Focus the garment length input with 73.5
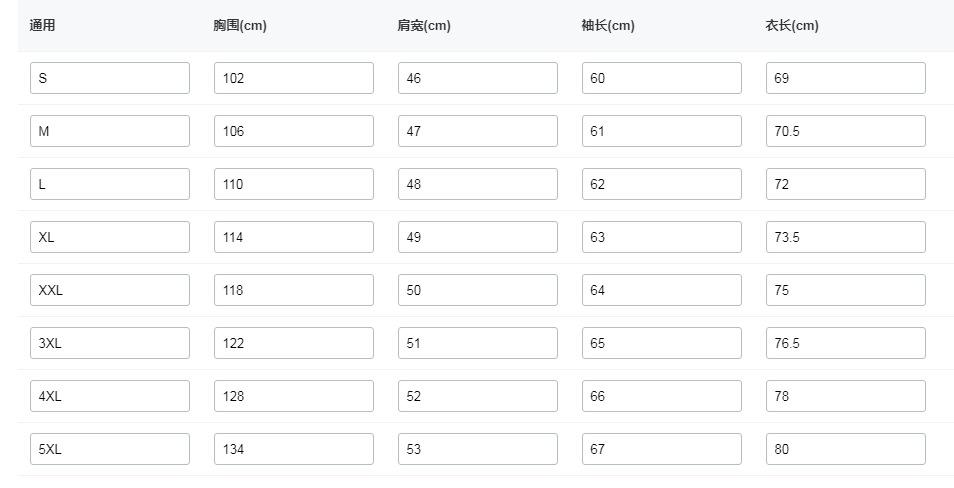 (846, 237)
